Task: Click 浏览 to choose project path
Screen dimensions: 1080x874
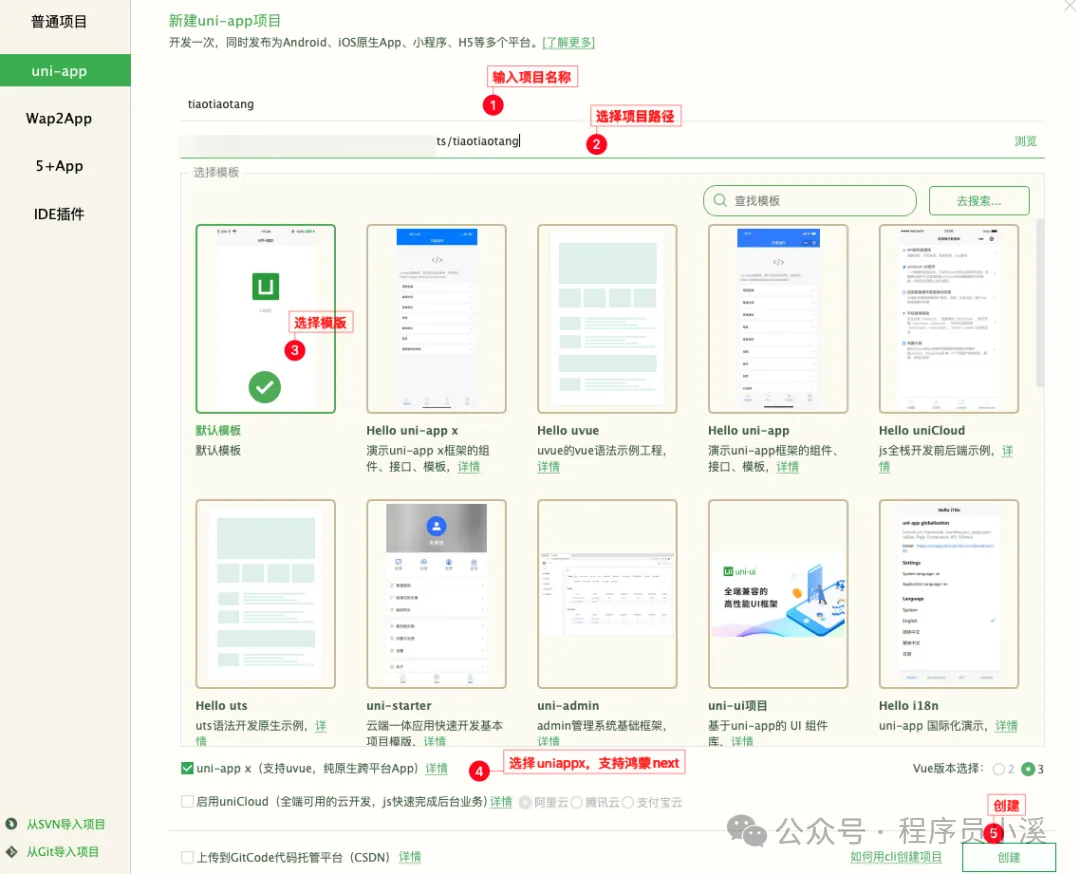Action: (x=1025, y=141)
